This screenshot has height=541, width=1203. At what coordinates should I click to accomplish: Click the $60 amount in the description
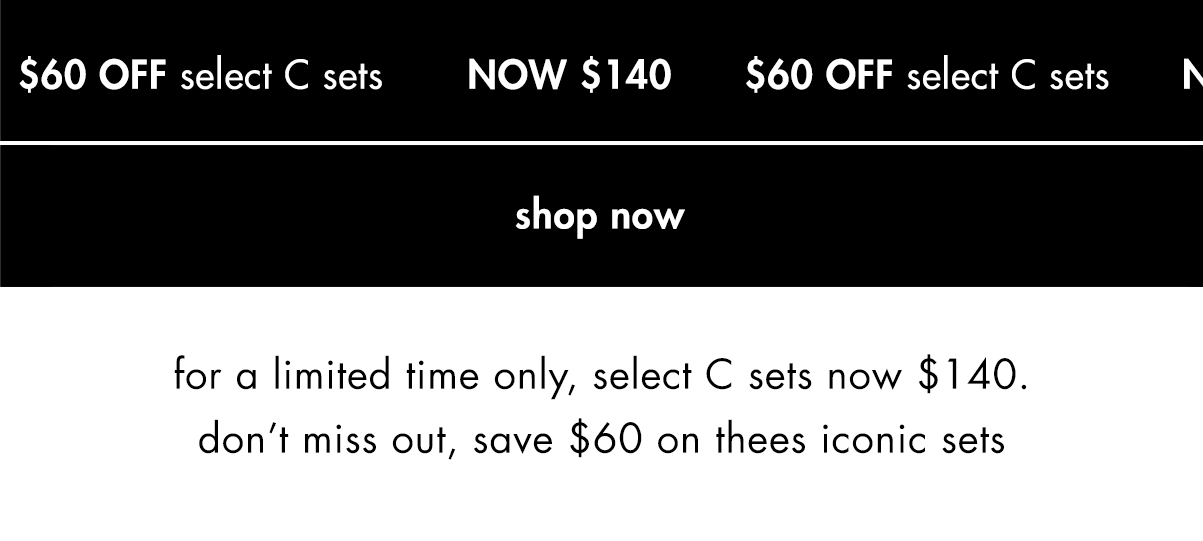click(x=605, y=440)
